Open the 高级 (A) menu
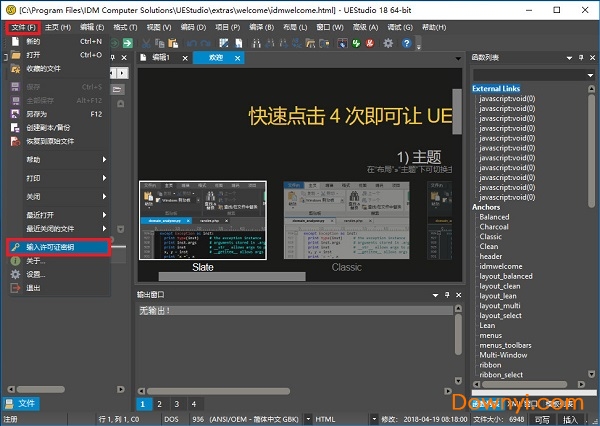 pyautogui.click(x=365, y=27)
